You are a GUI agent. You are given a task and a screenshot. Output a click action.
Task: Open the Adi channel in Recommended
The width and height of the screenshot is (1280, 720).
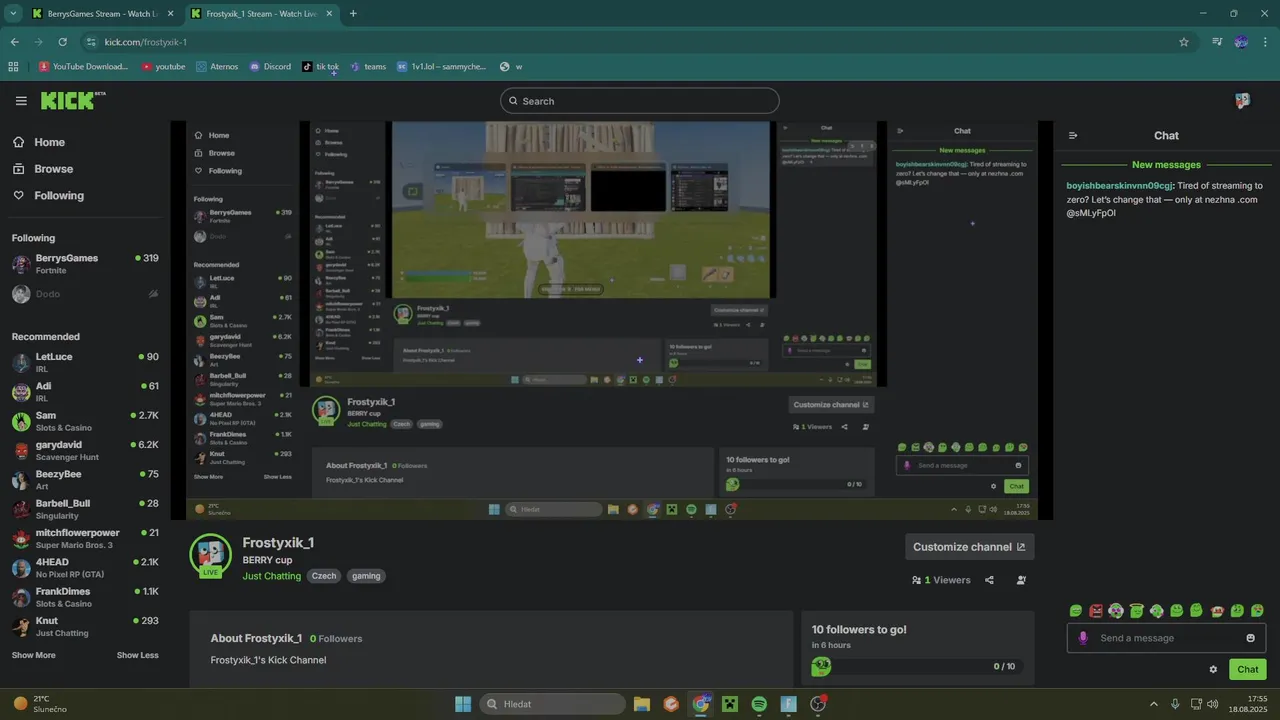pyautogui.click(x=85, y=392)
